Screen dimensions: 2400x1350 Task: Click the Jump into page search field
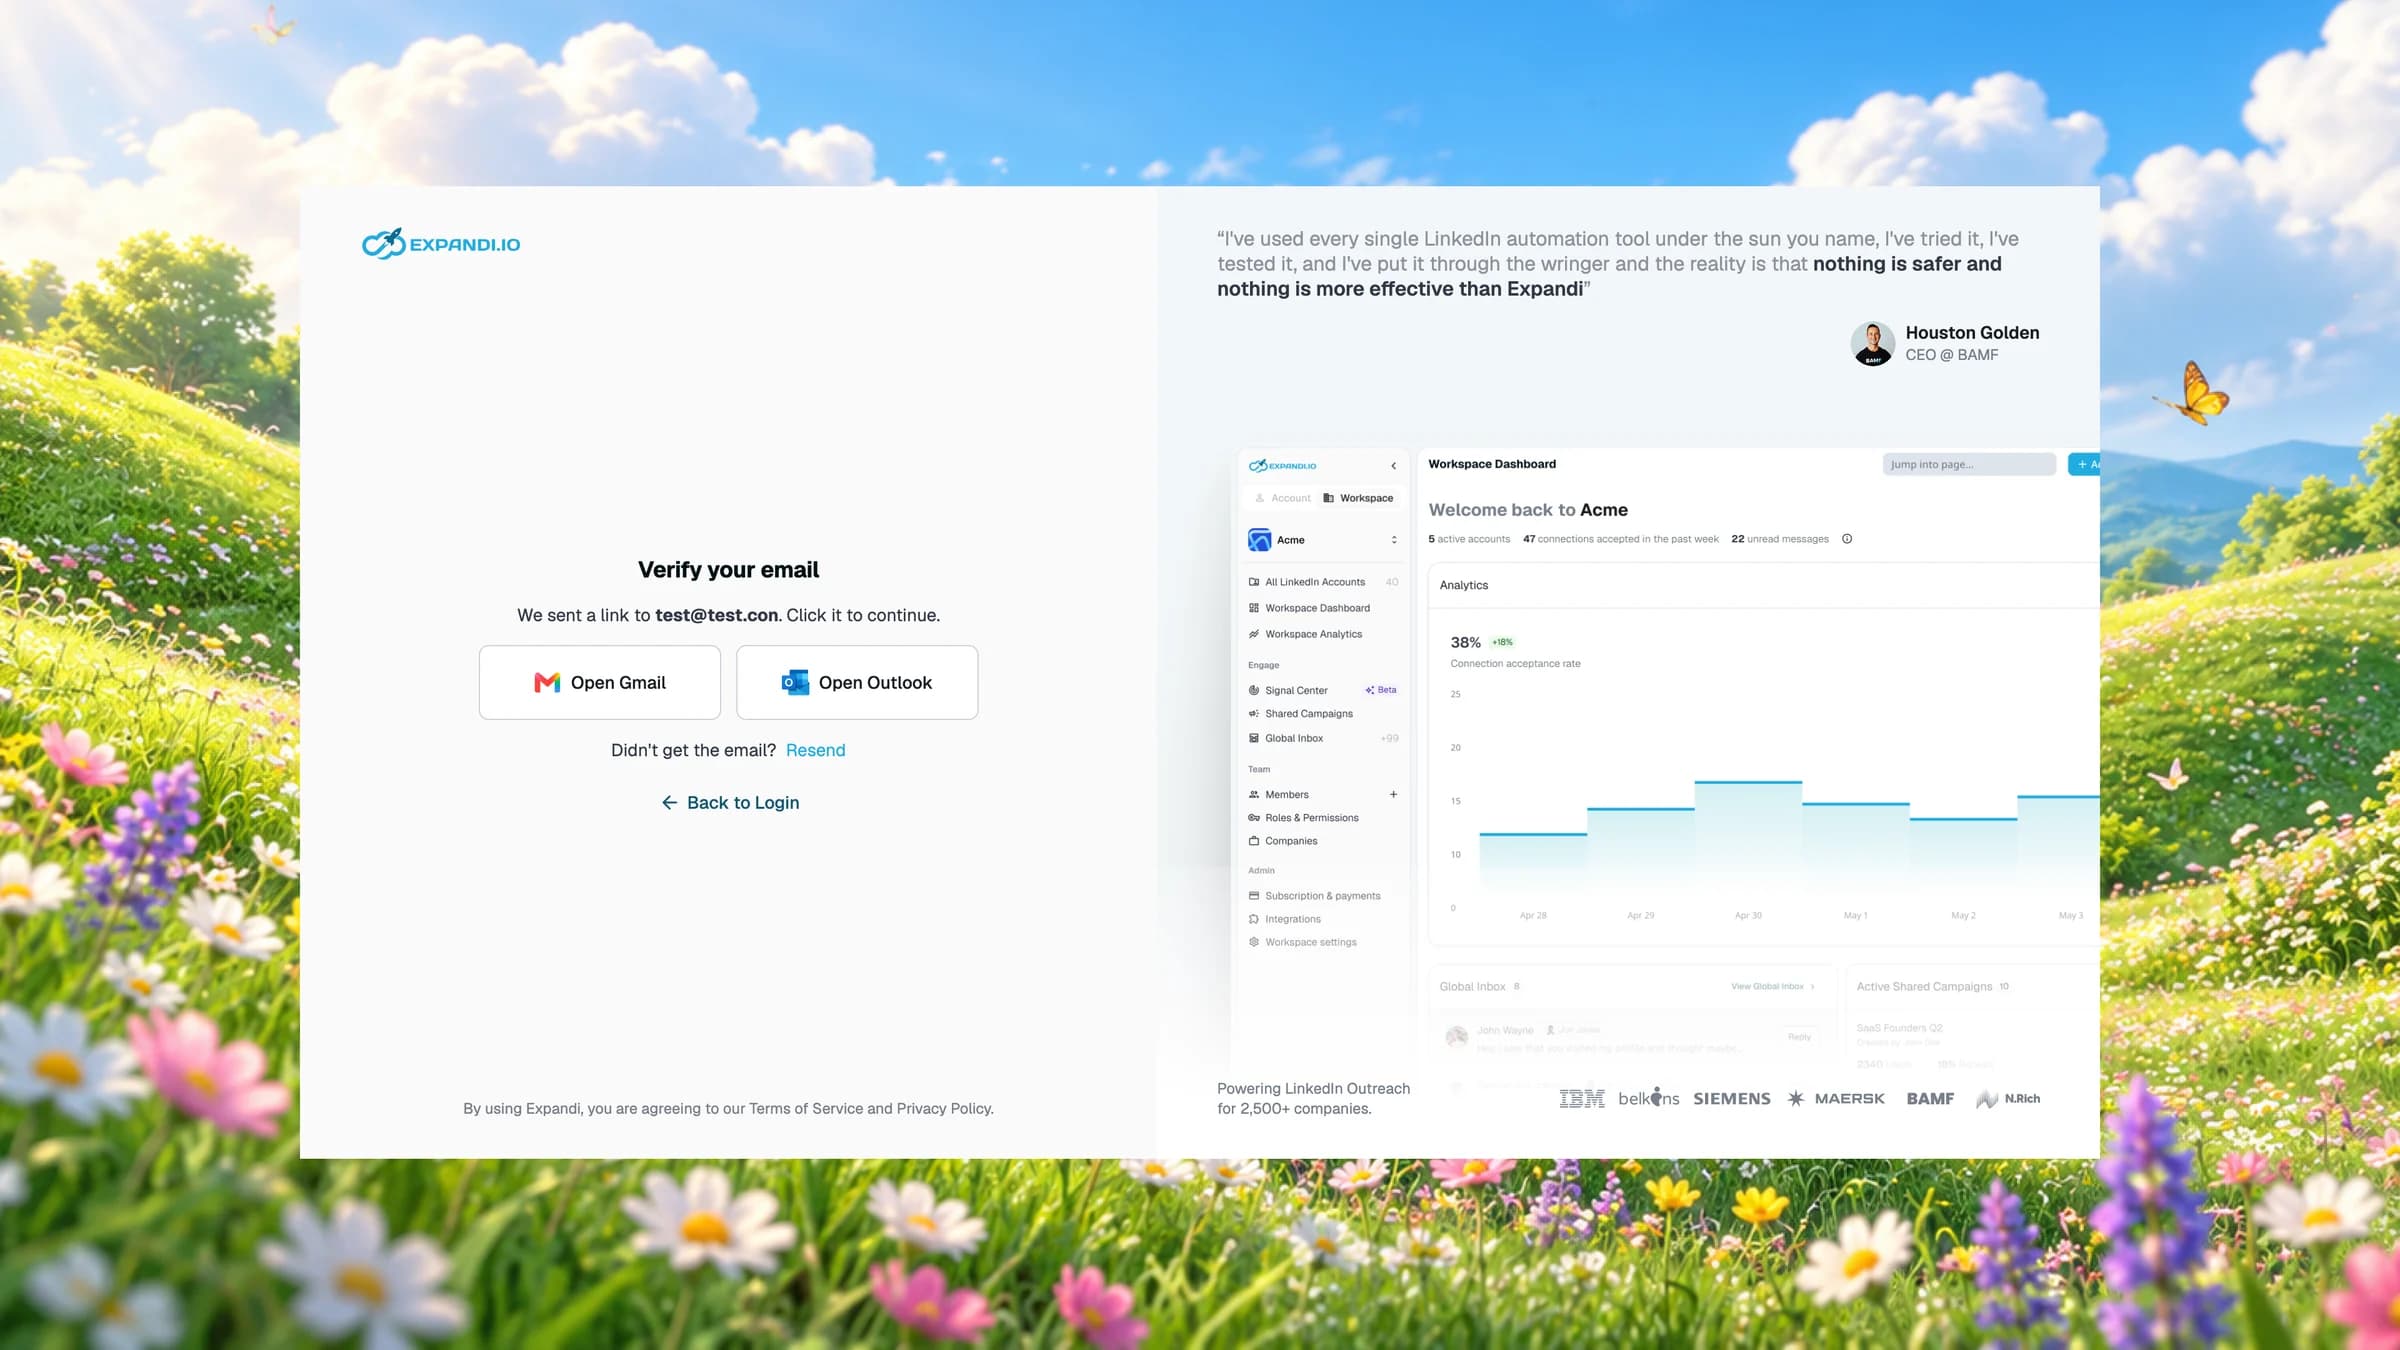pyautogui.click(x=1968, y=464)
